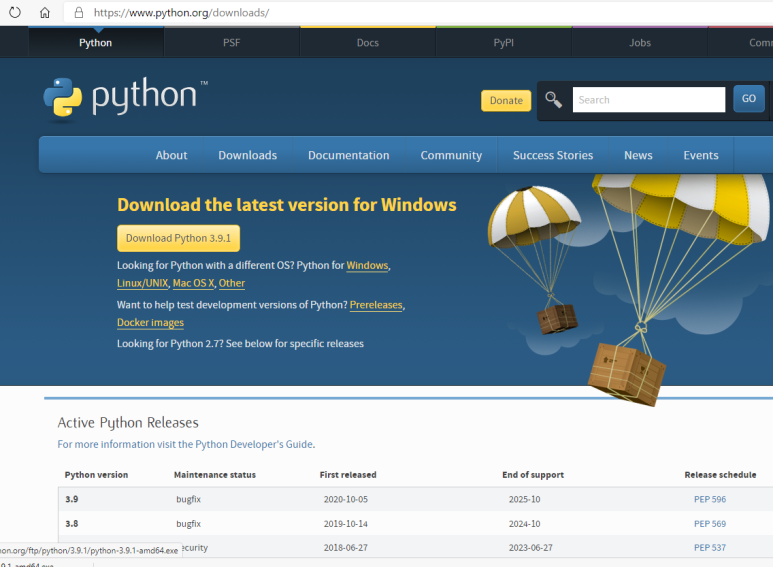Open the Docs top tab
Viewport: 773px width, 567px height.
(368, 43)
